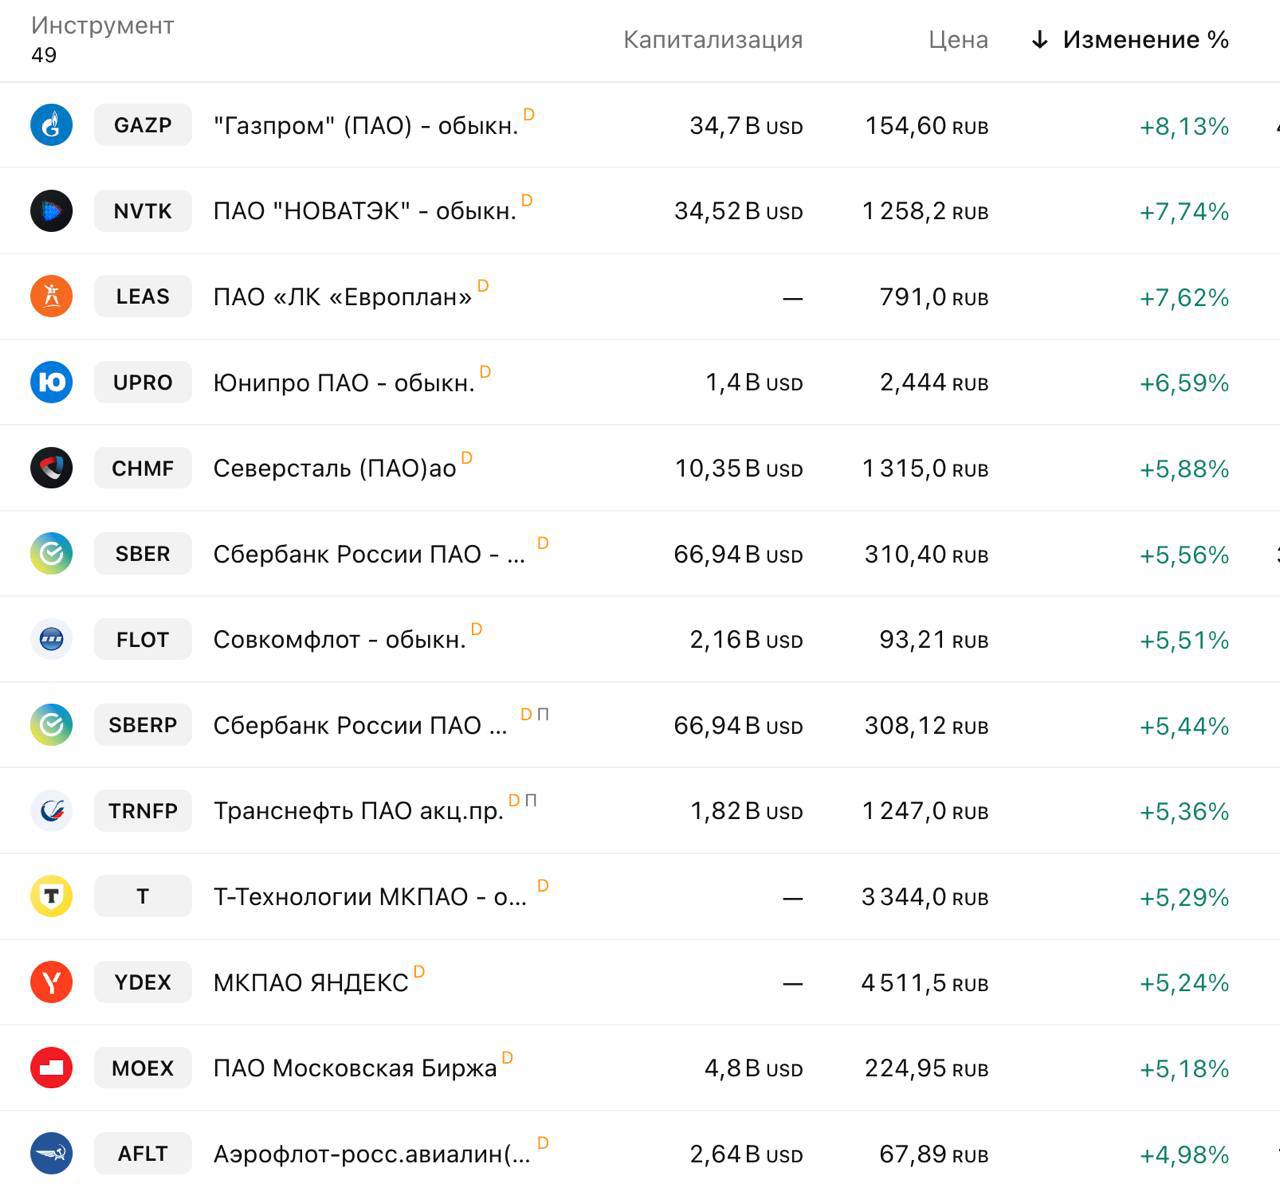
Task: Sort by Инструмент column header
Action: click(x=102, y=26)
